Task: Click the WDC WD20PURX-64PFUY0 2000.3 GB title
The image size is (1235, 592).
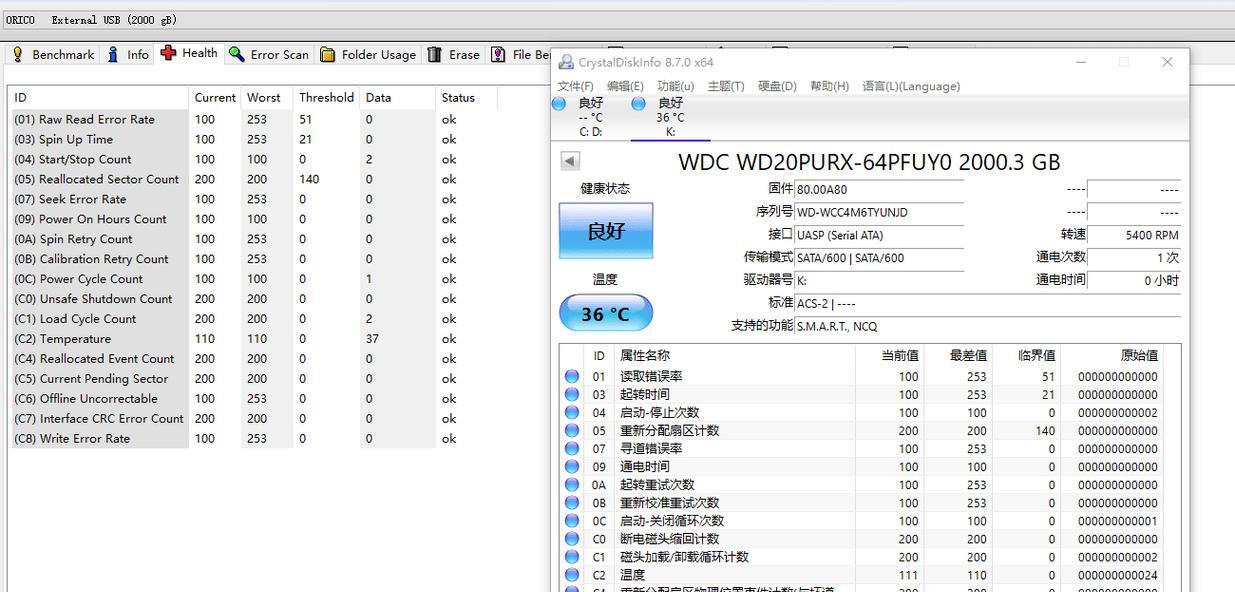Action: click(869, 162)
